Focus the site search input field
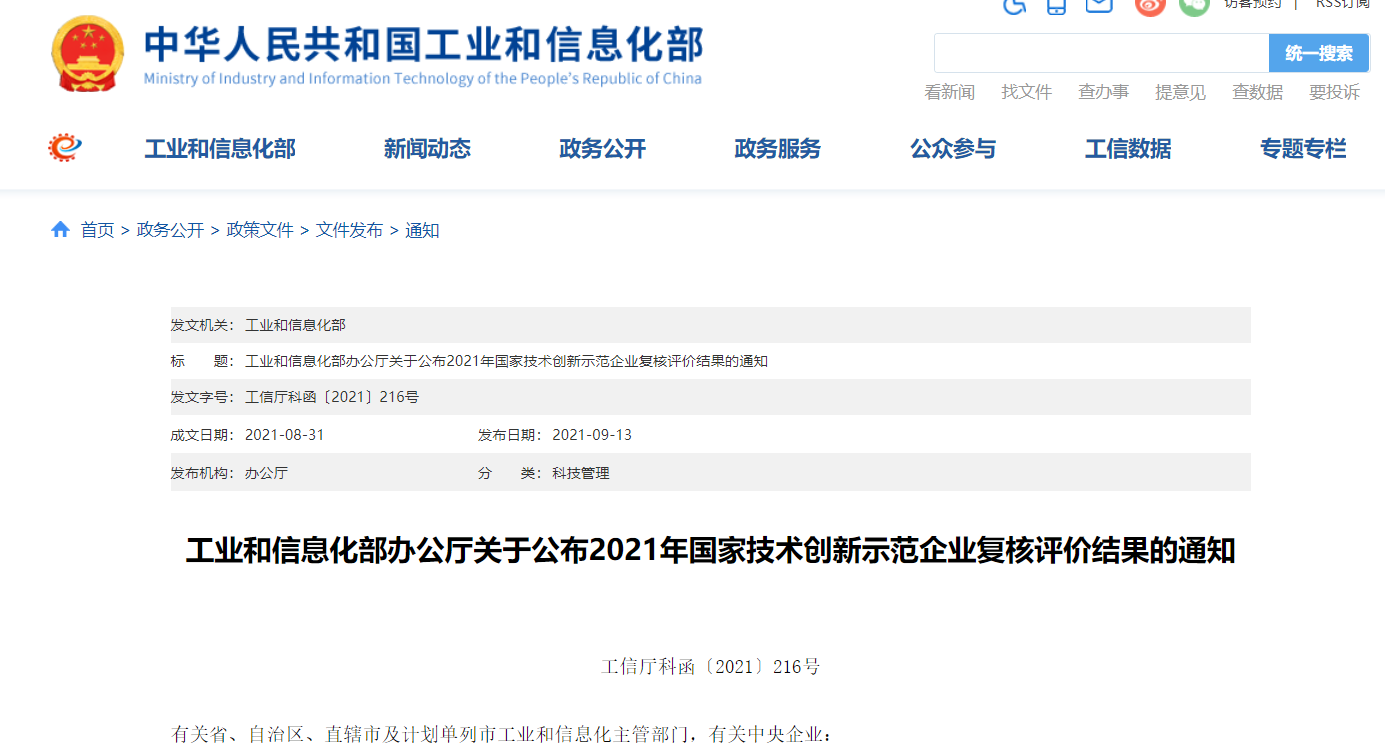This screenshot has height=752, width=1385. coord(1101,53)
